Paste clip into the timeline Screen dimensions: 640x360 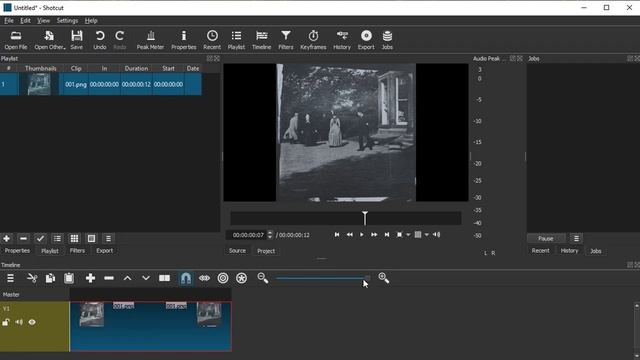(x=69, y=278)
